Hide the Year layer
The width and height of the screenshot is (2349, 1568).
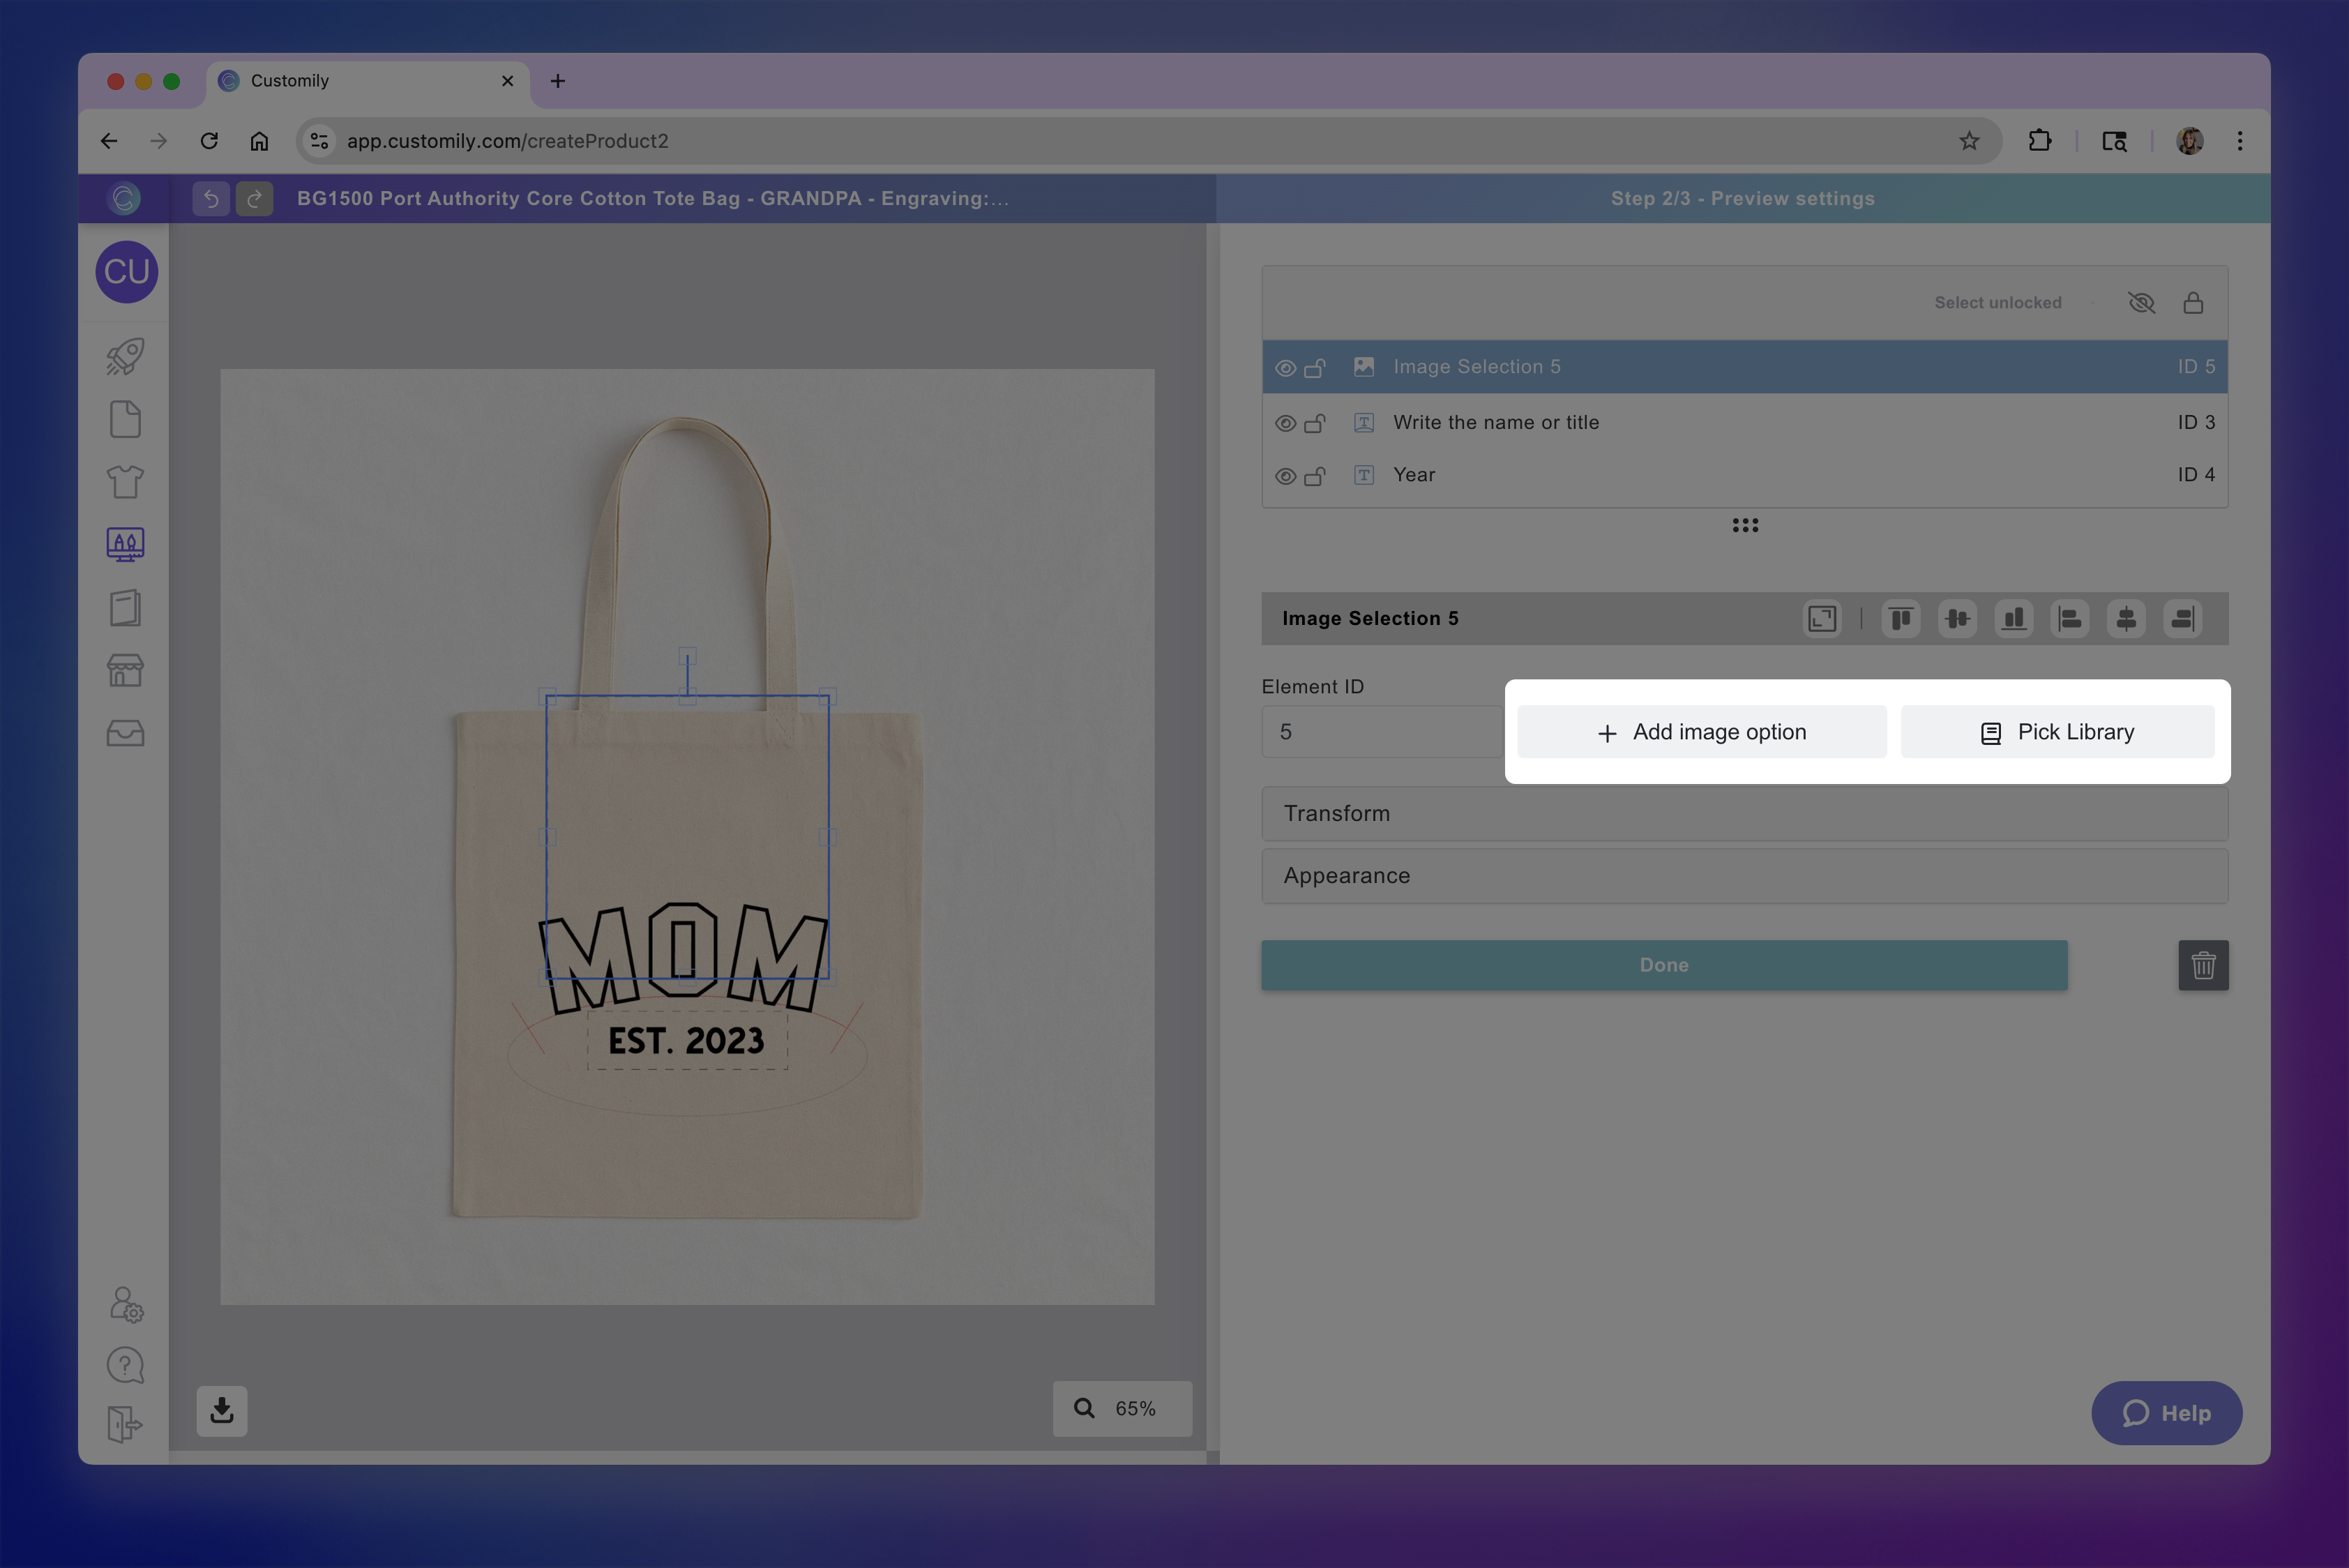[x=1285, y=475]
